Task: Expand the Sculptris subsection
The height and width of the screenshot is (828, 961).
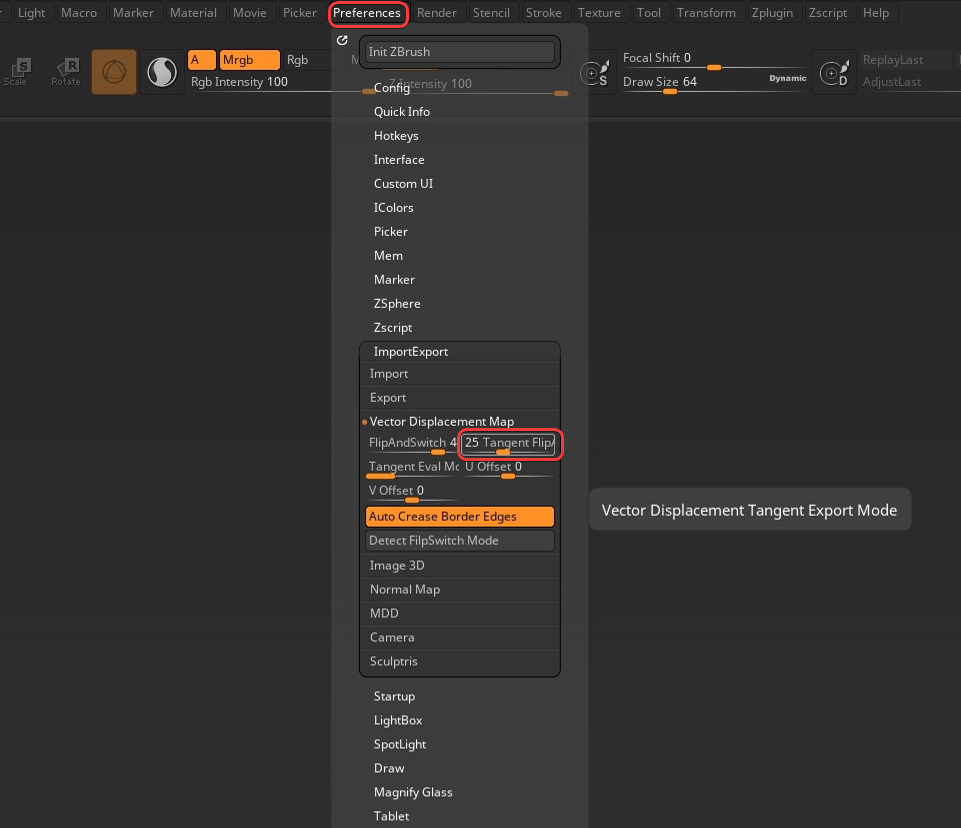Action: coord(393,661)
